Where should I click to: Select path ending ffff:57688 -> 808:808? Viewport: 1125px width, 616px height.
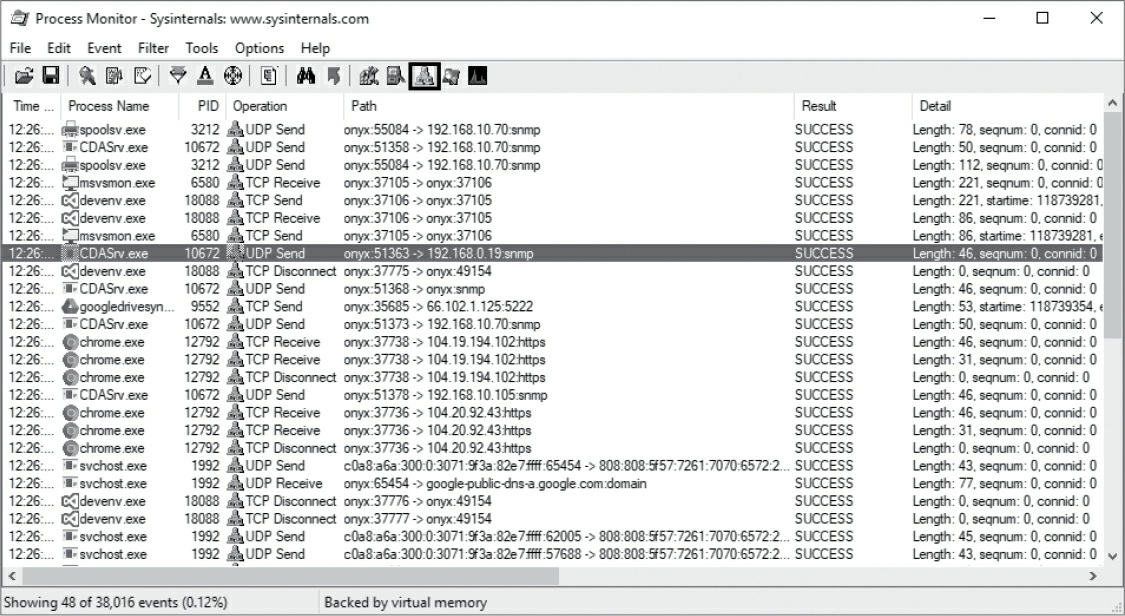[566, 554]
